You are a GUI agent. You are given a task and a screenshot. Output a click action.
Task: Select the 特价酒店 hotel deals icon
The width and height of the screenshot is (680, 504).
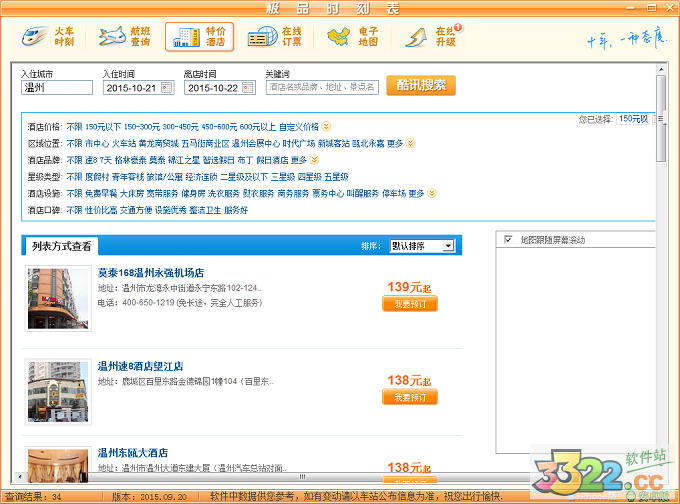click(199, 37)
